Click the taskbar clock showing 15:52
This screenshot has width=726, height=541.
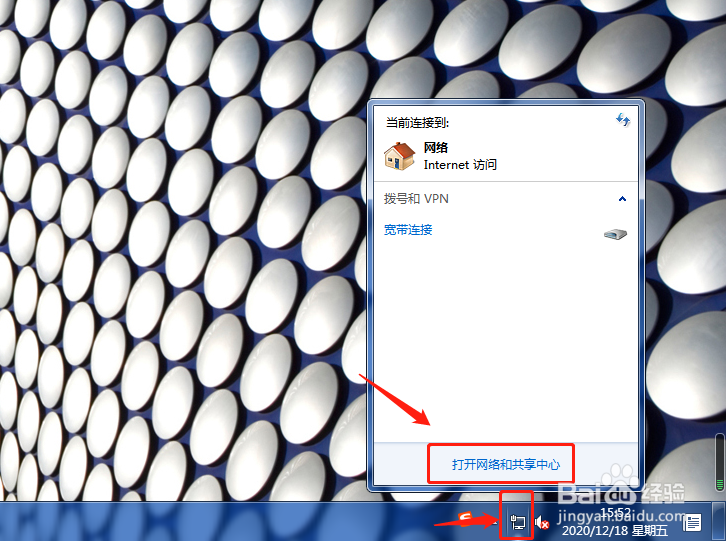tap(615, 512)
